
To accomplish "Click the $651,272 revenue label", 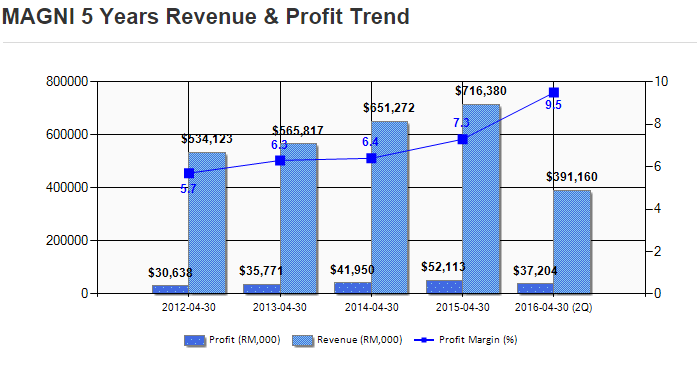I will pyautogui.click(x=389, y=108).
